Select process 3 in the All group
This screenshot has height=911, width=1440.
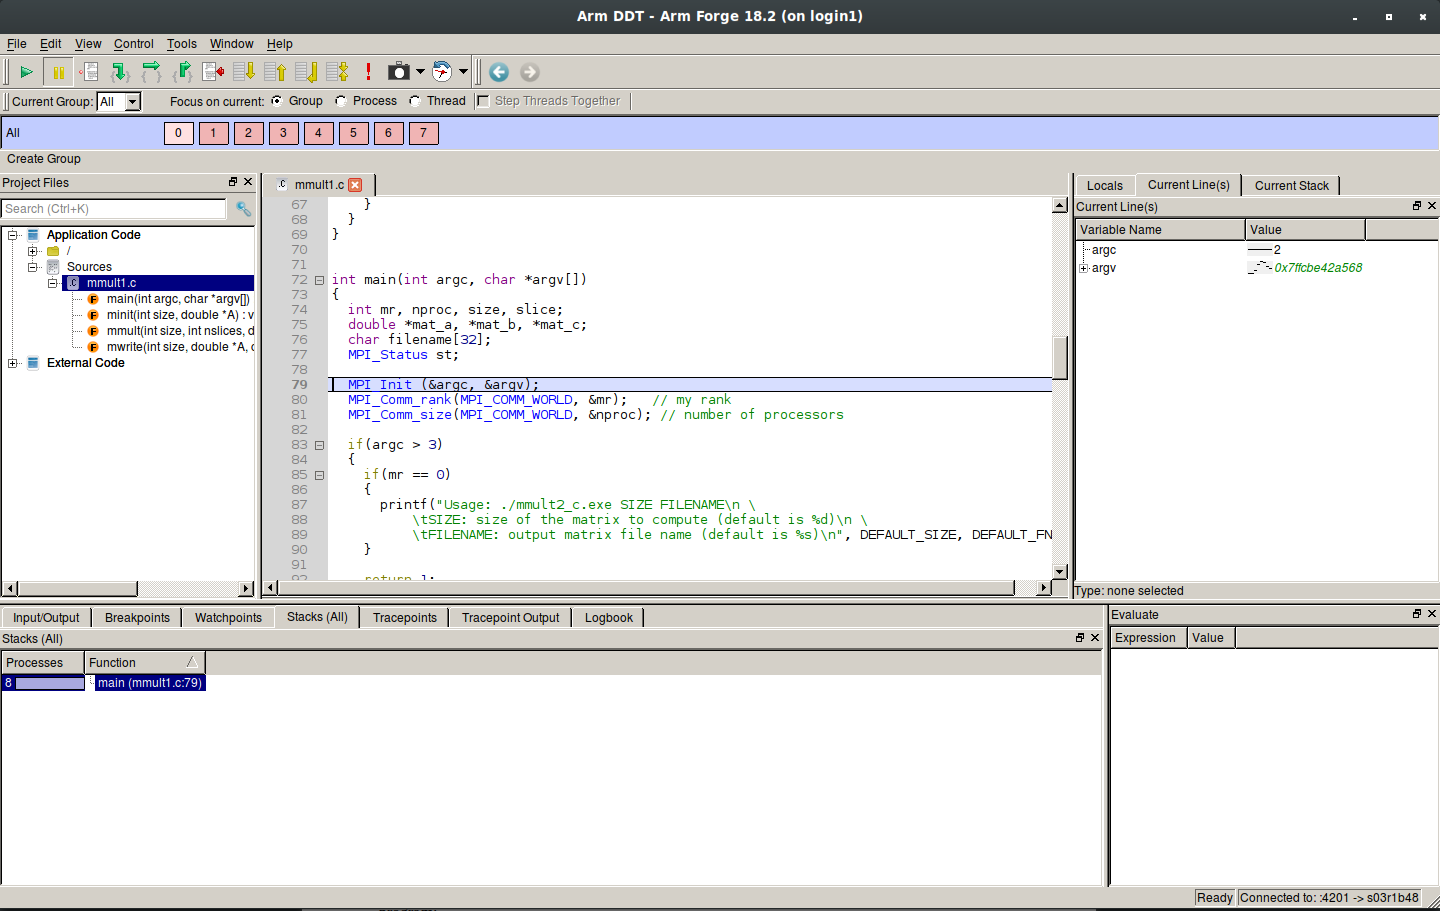click(284, 133)
